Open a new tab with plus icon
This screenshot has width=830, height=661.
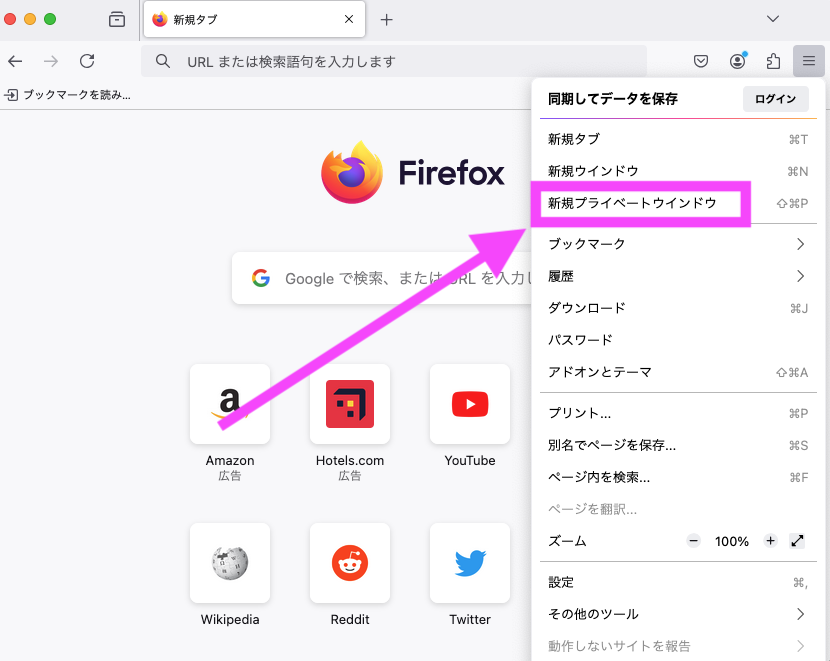386,20
